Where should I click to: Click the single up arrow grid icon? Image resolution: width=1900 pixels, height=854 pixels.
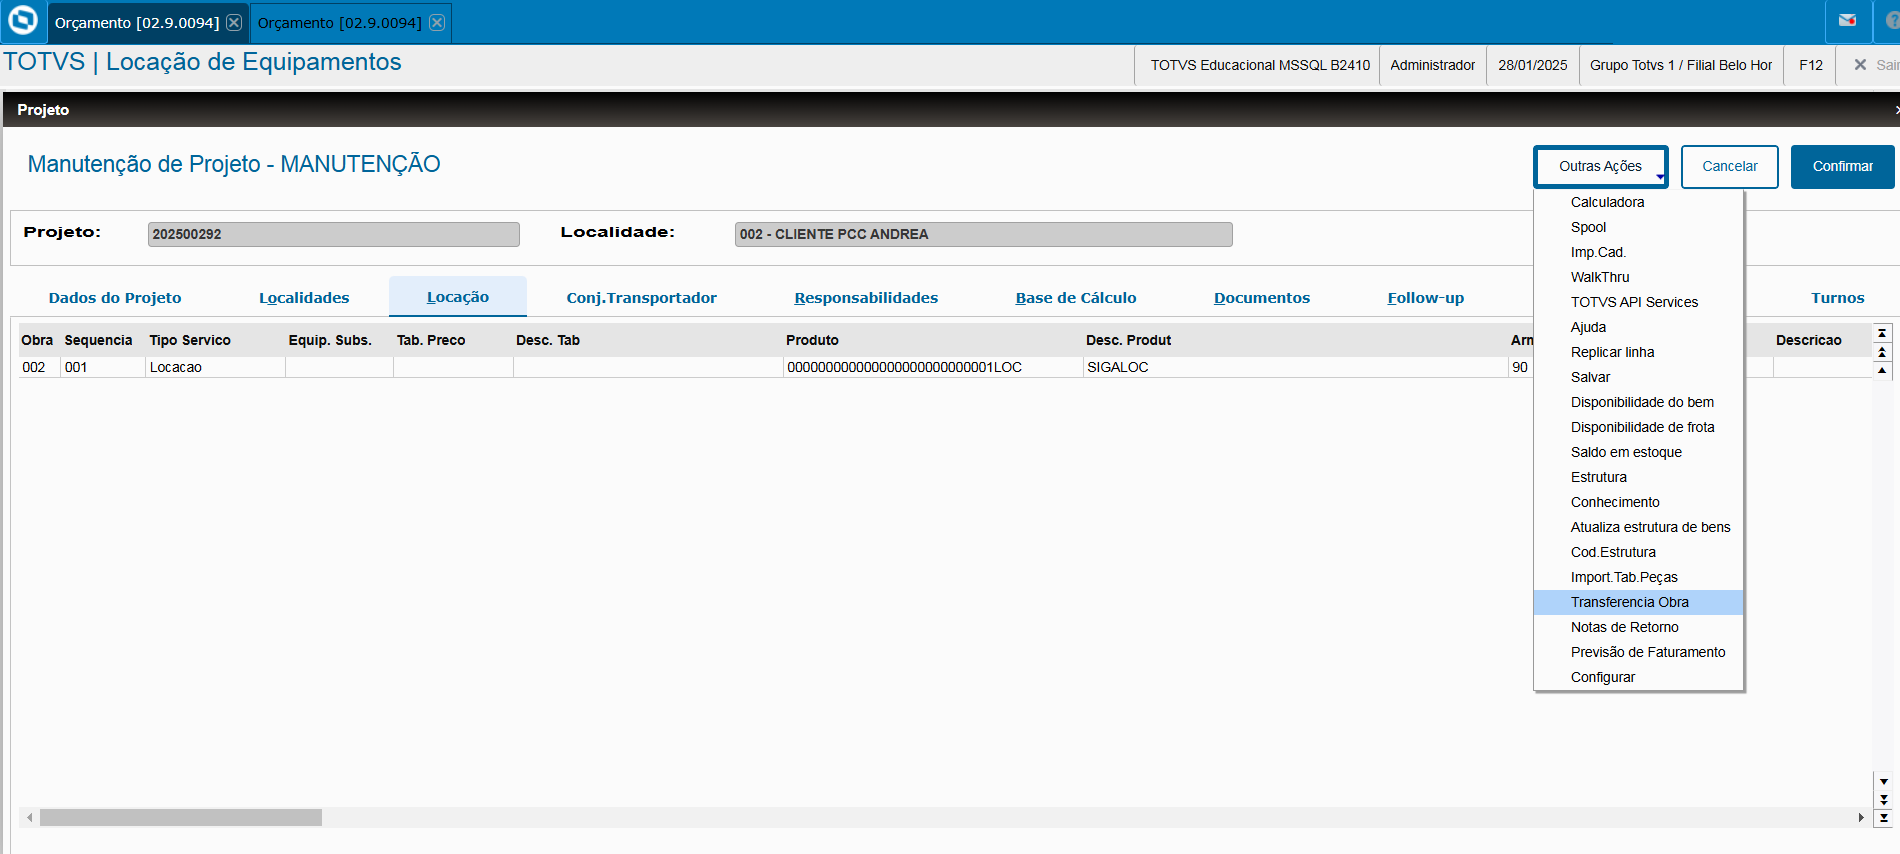click(1882, 370)
